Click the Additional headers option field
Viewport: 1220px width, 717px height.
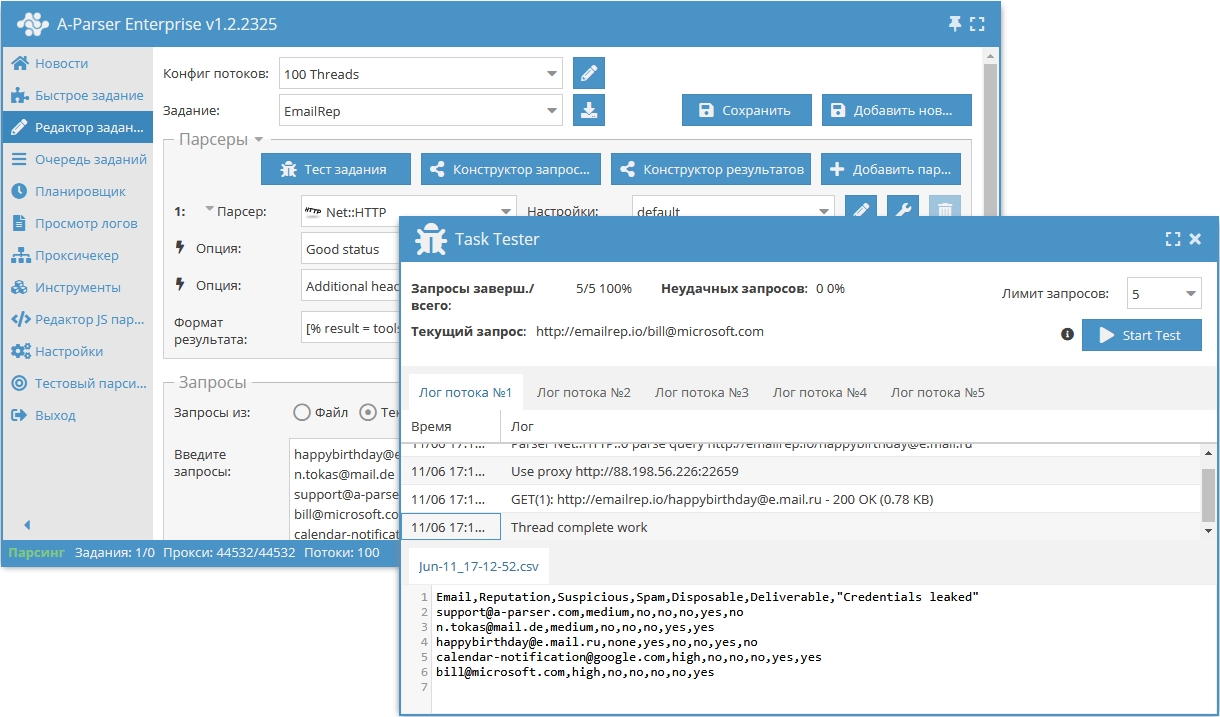pyautogui.click(x=351, y=286)
